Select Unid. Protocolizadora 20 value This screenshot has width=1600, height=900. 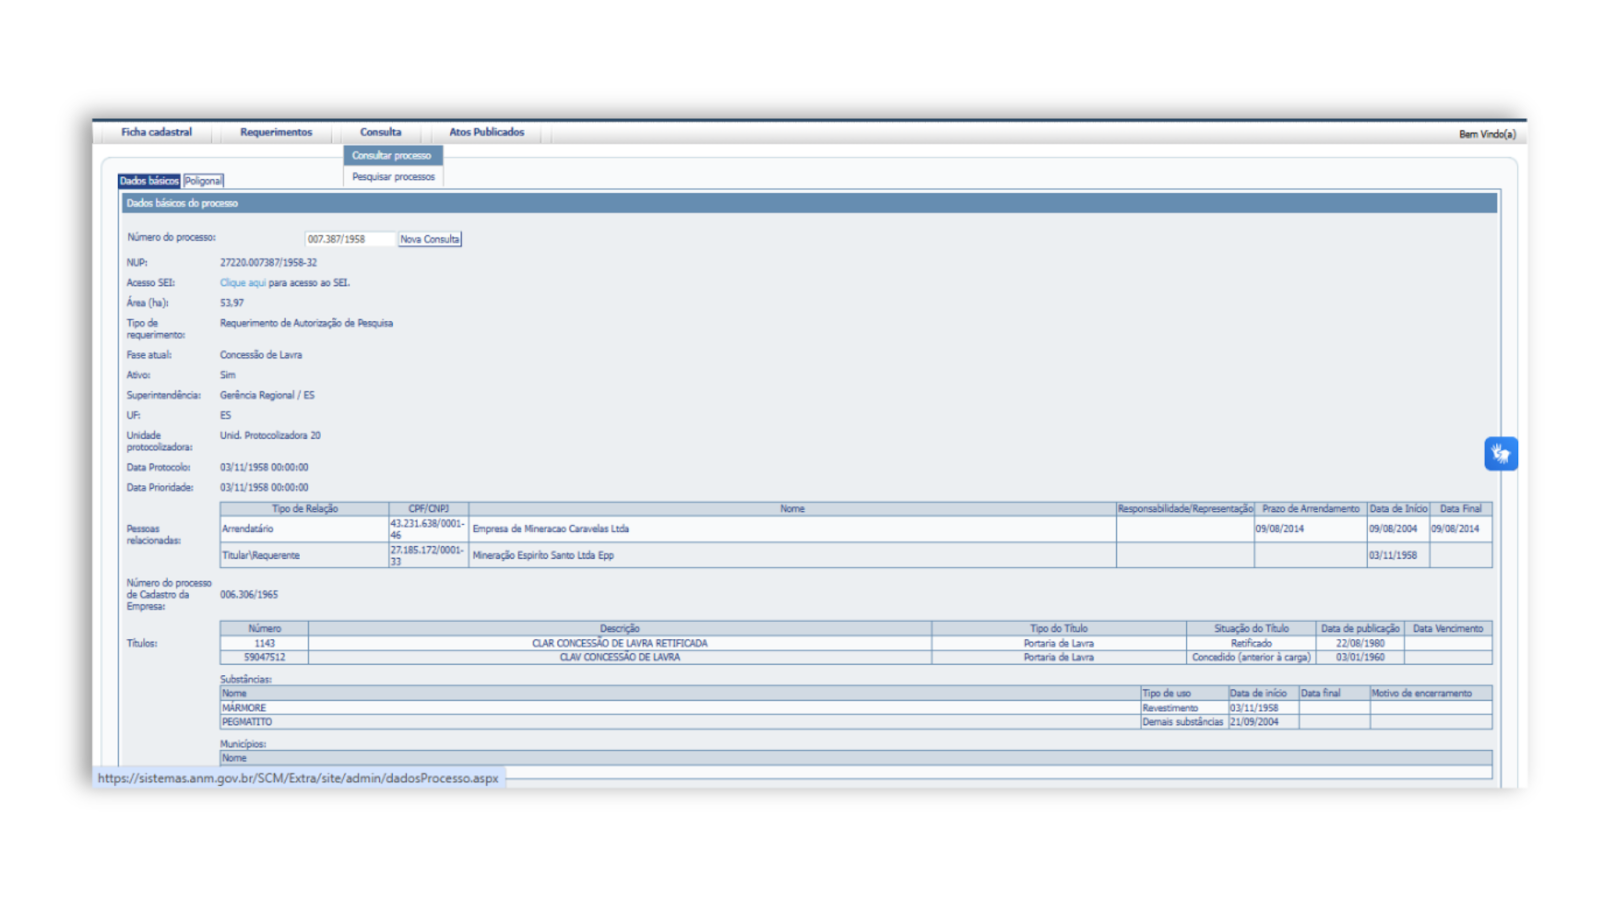point(270,436)
